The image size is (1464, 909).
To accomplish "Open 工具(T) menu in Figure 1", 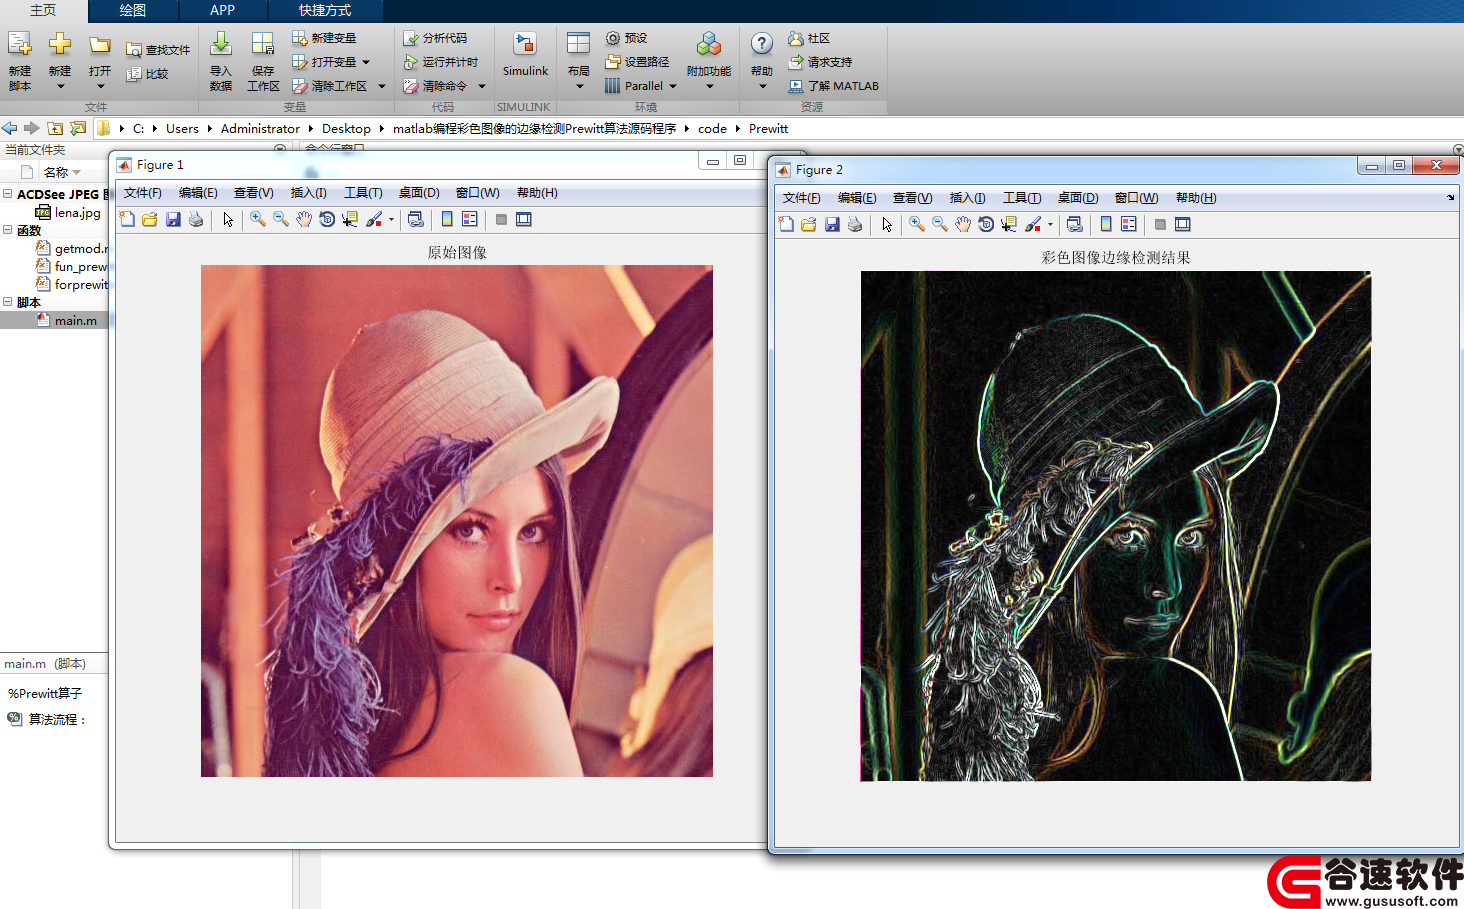I will point(363,193).
